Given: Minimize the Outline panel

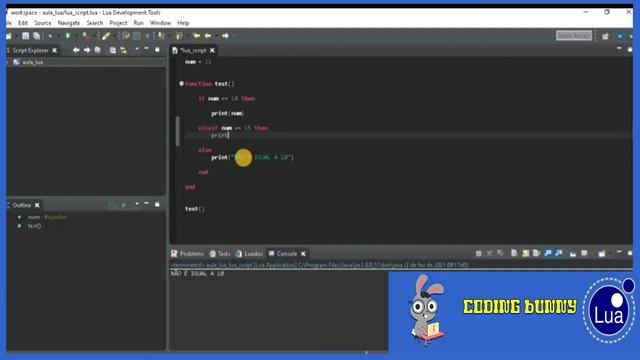Looking at the screenshot, I should (147, 204).
